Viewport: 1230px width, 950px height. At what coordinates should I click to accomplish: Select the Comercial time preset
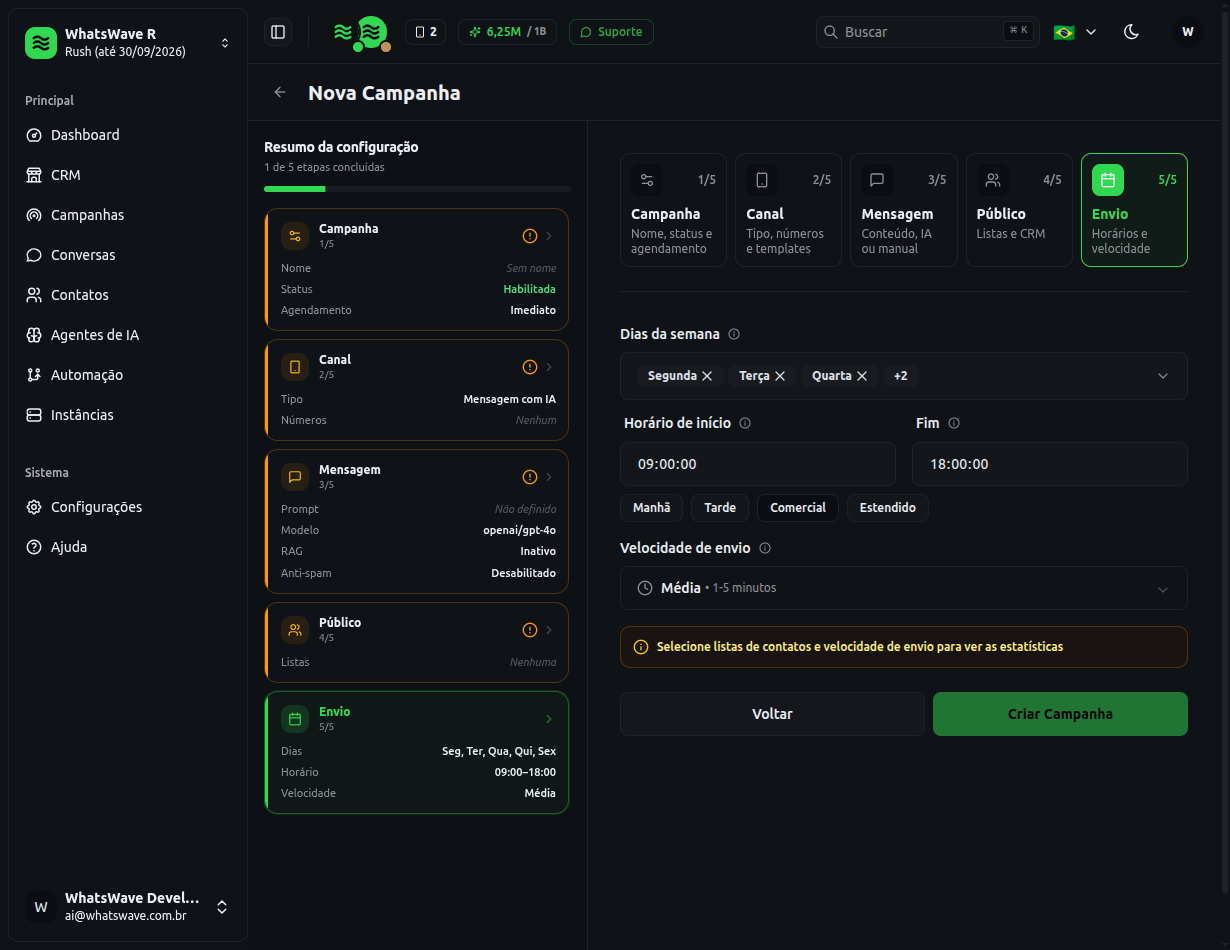click(x=798, y=508)
